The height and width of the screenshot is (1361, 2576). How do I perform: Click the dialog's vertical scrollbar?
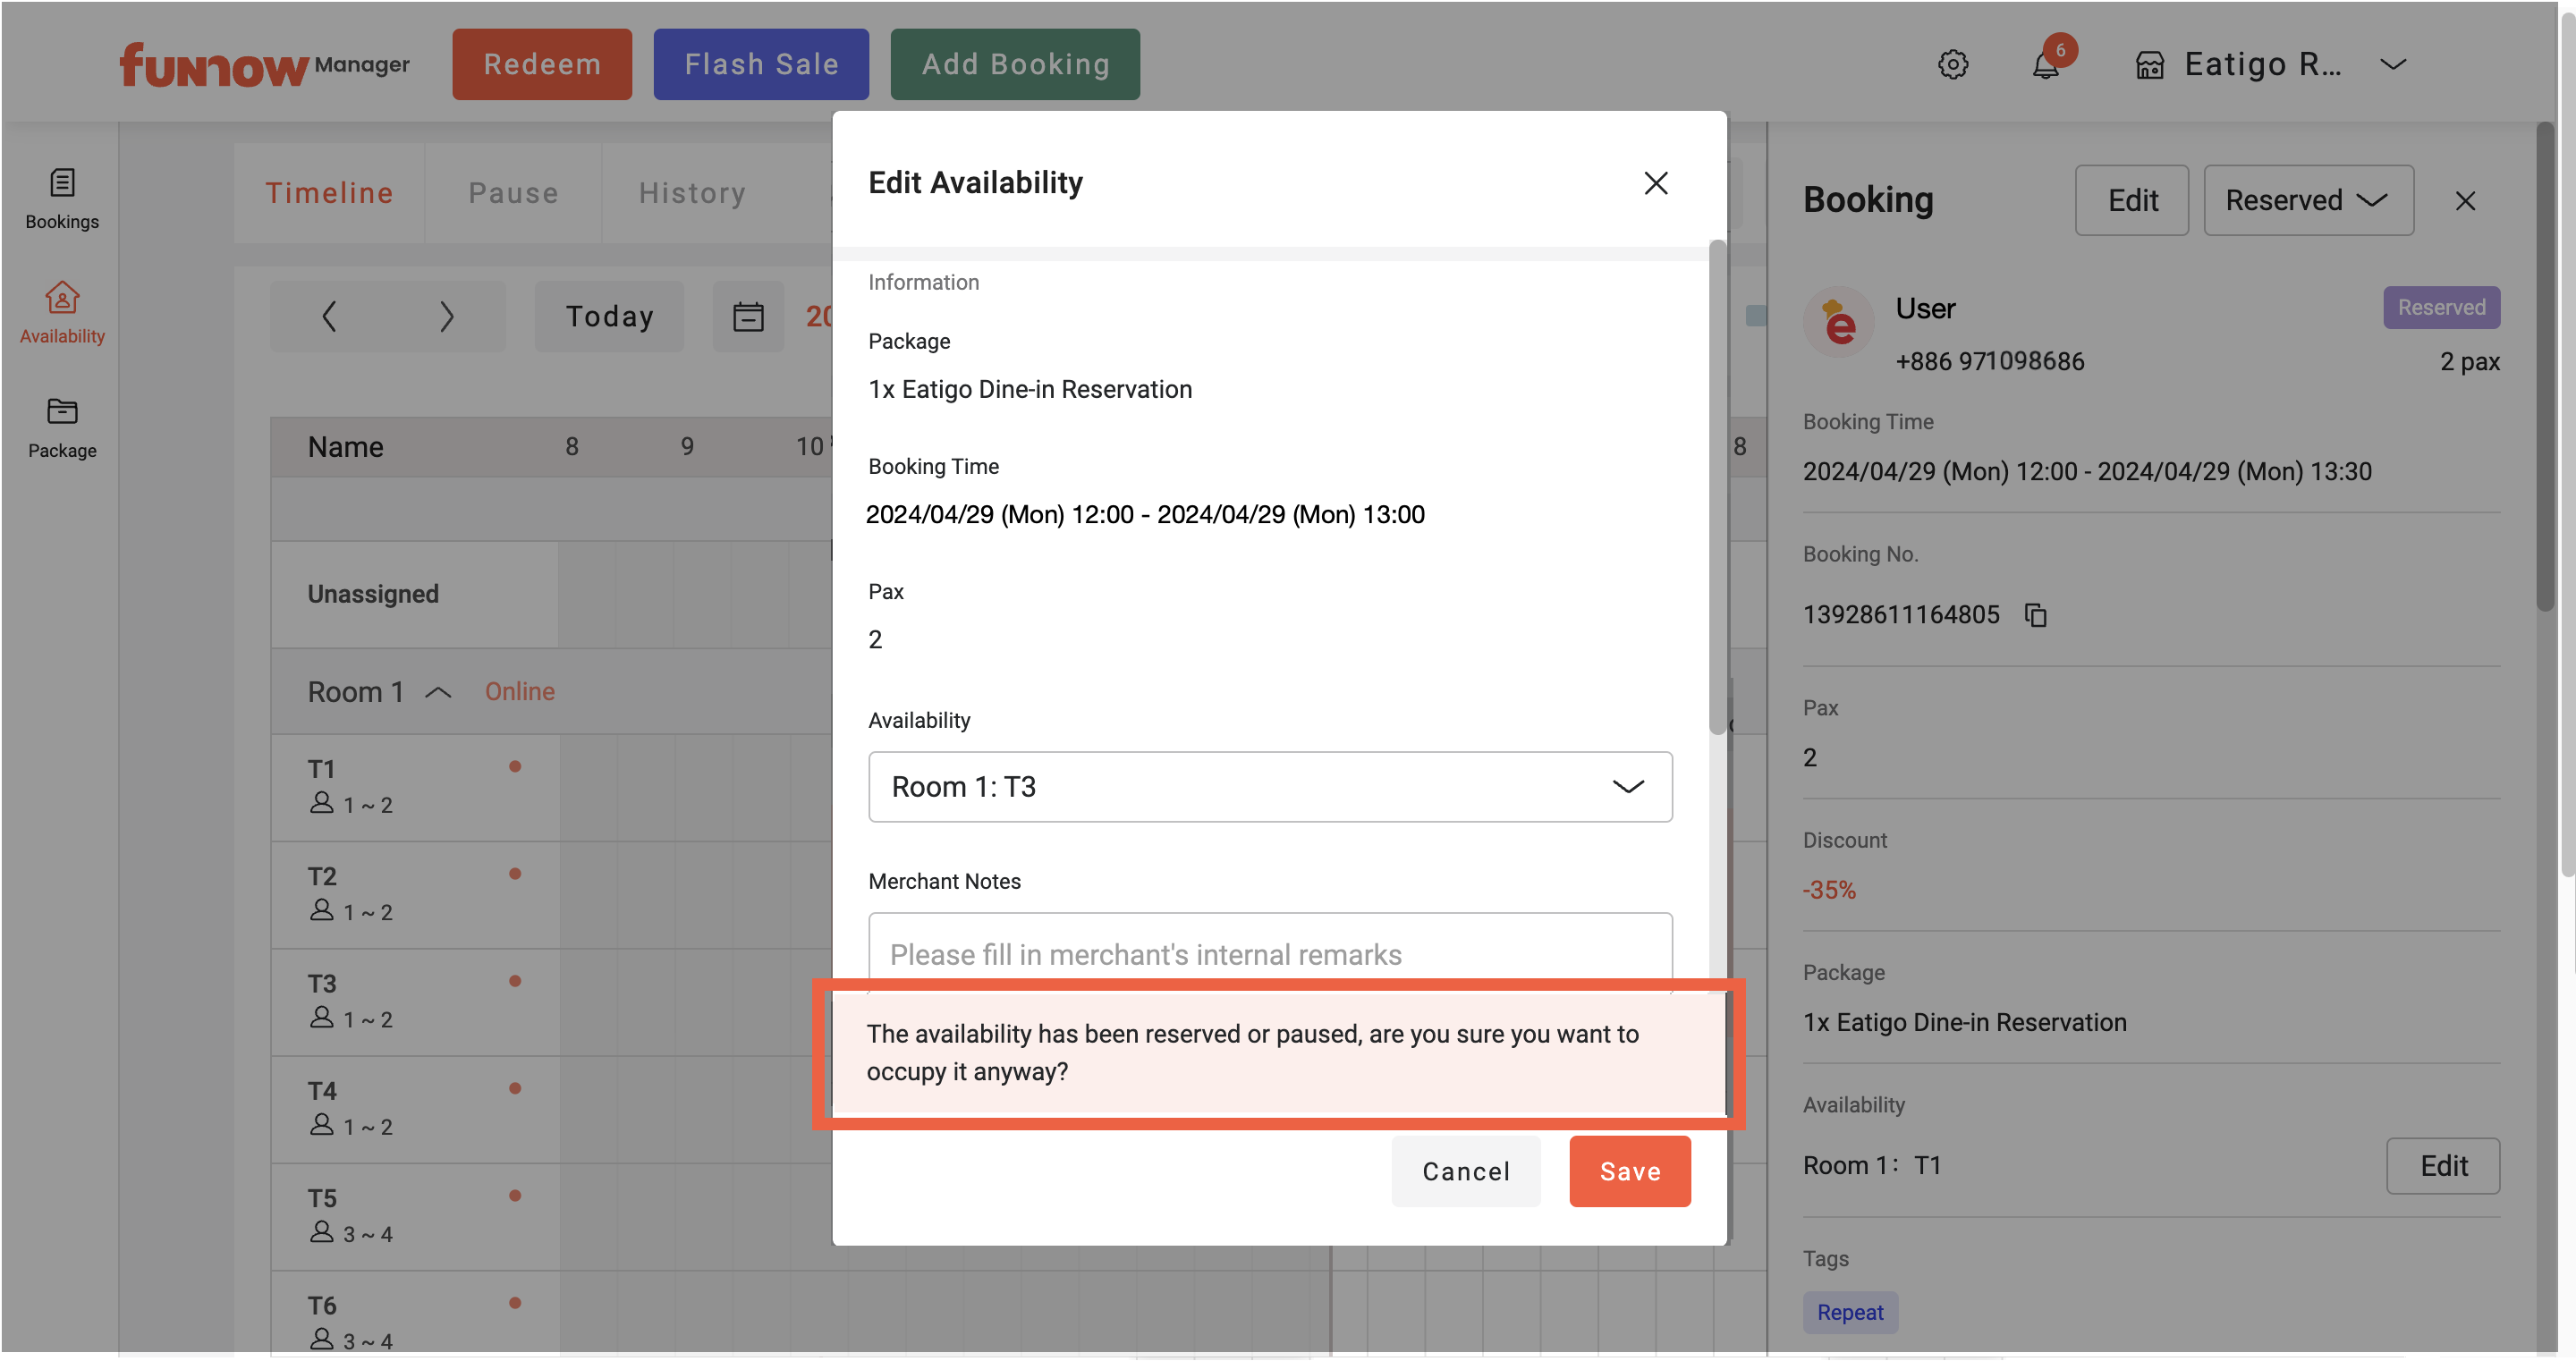[1717, 488]
